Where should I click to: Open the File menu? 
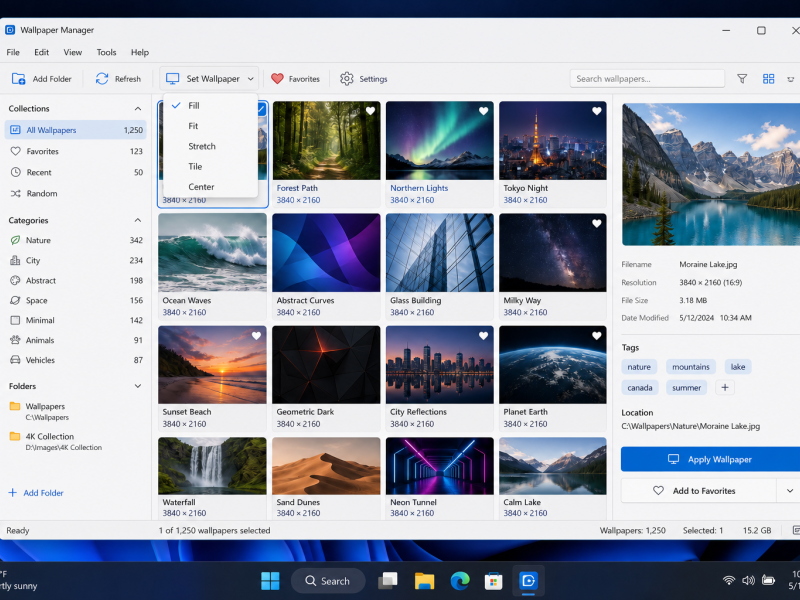(13, 52)
